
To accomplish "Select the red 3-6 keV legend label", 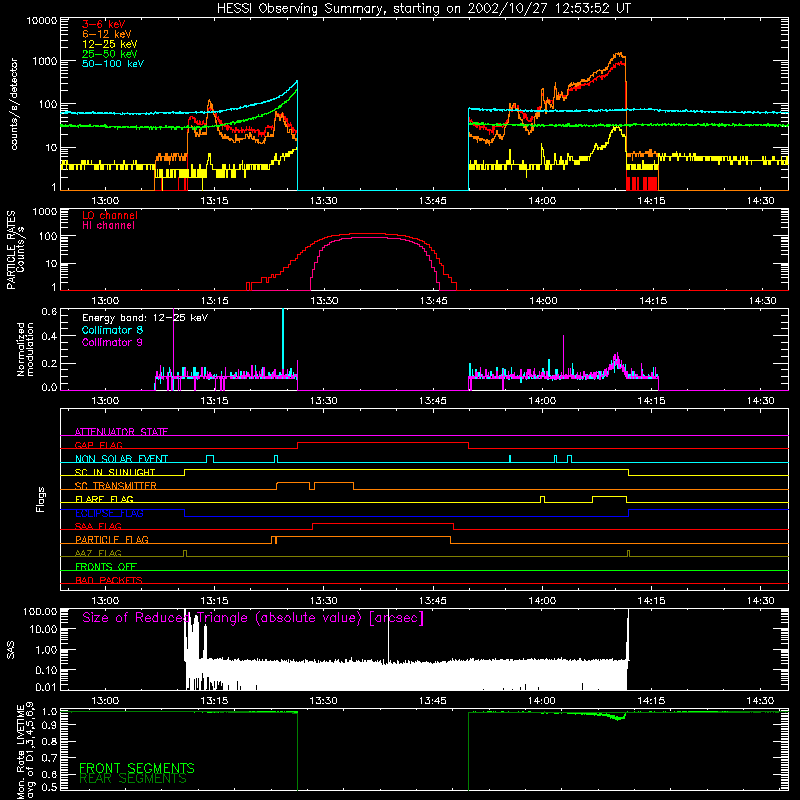I will [103, 24].
